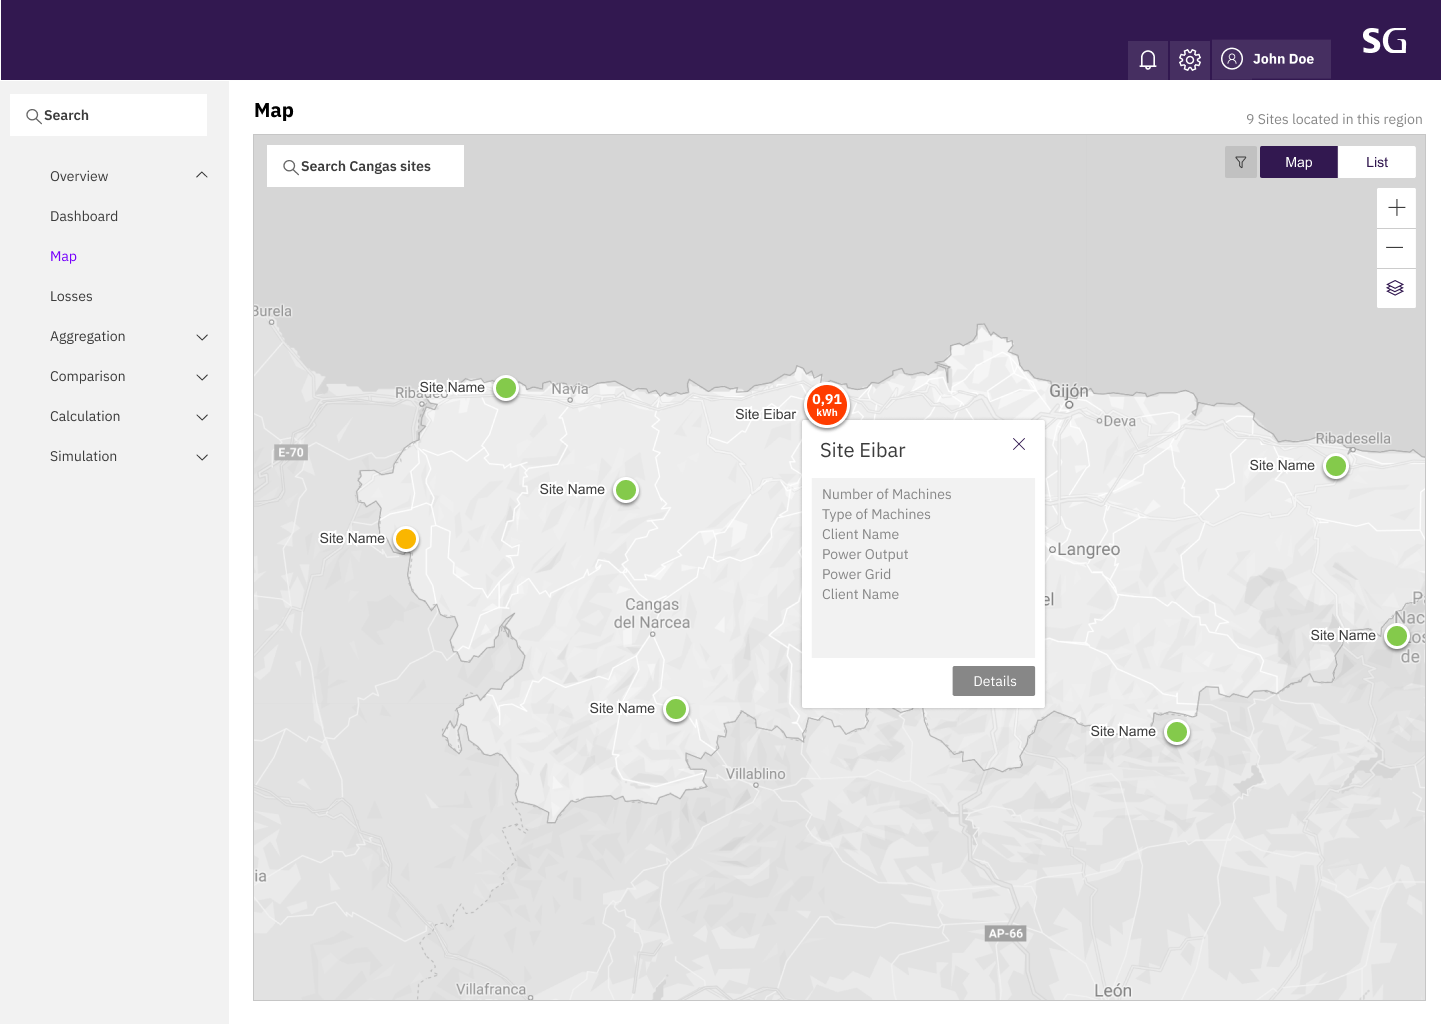
Task: Switch to Map view toggle
Action: point(1299,162)
